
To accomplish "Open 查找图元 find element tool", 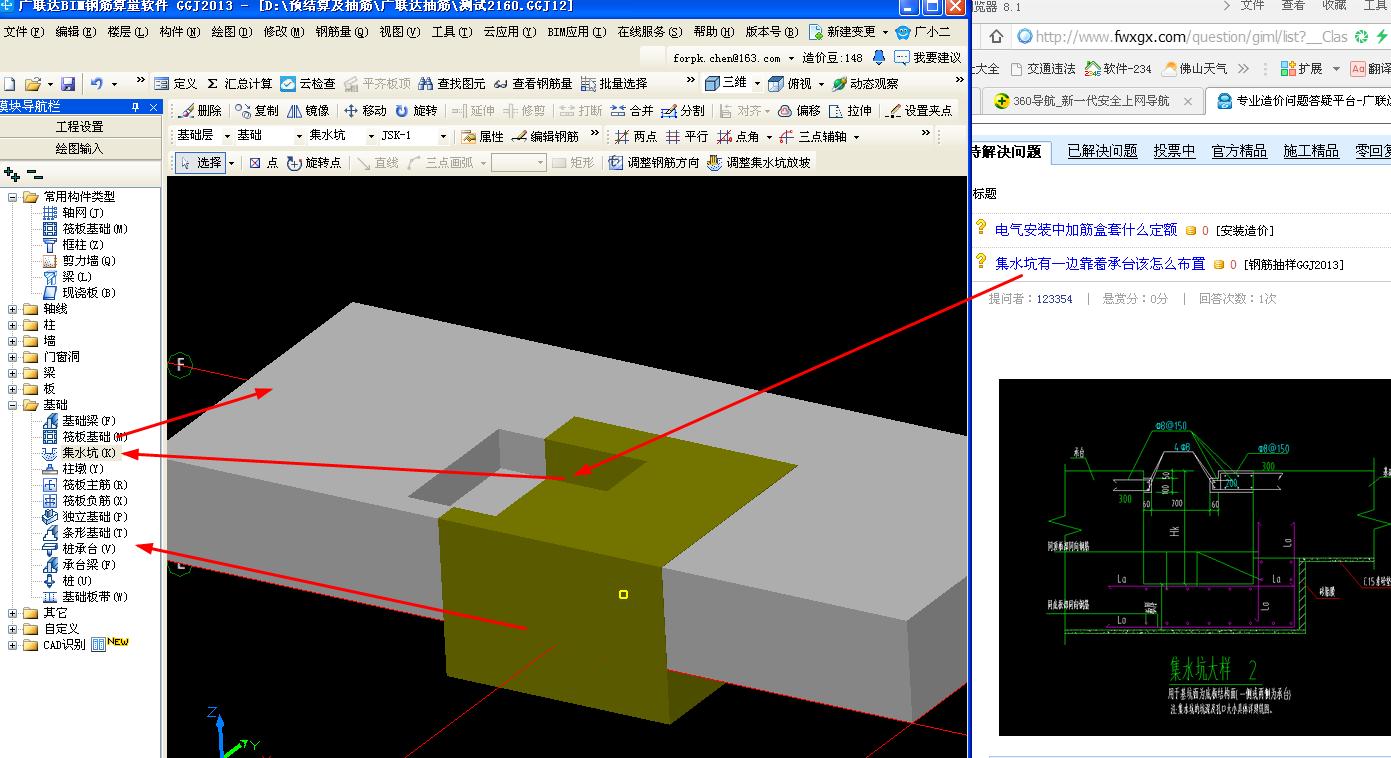I will (x=452, y=84).
